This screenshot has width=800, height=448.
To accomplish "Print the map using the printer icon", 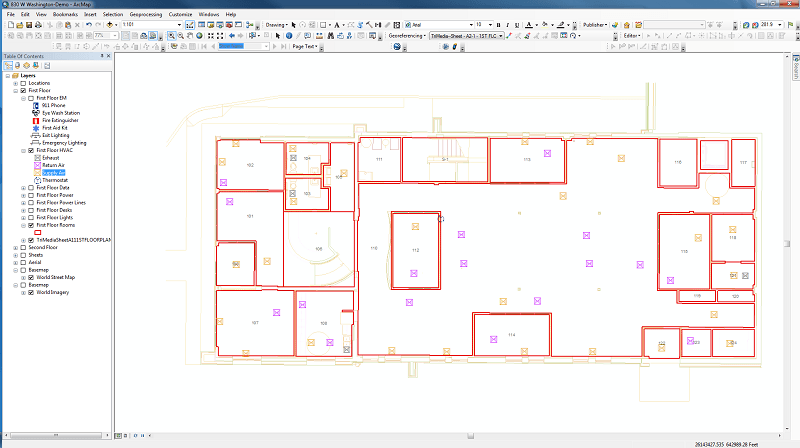I will pos(38,24).
